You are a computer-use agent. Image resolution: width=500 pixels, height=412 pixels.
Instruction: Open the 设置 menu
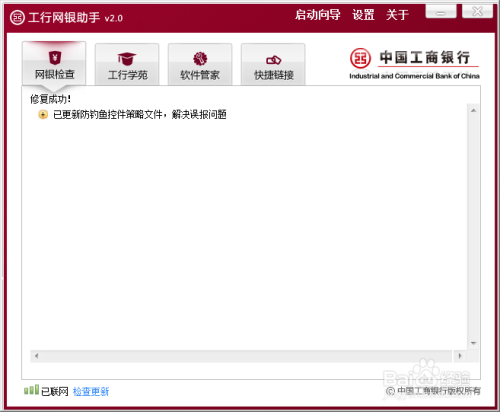click(363, 15)
